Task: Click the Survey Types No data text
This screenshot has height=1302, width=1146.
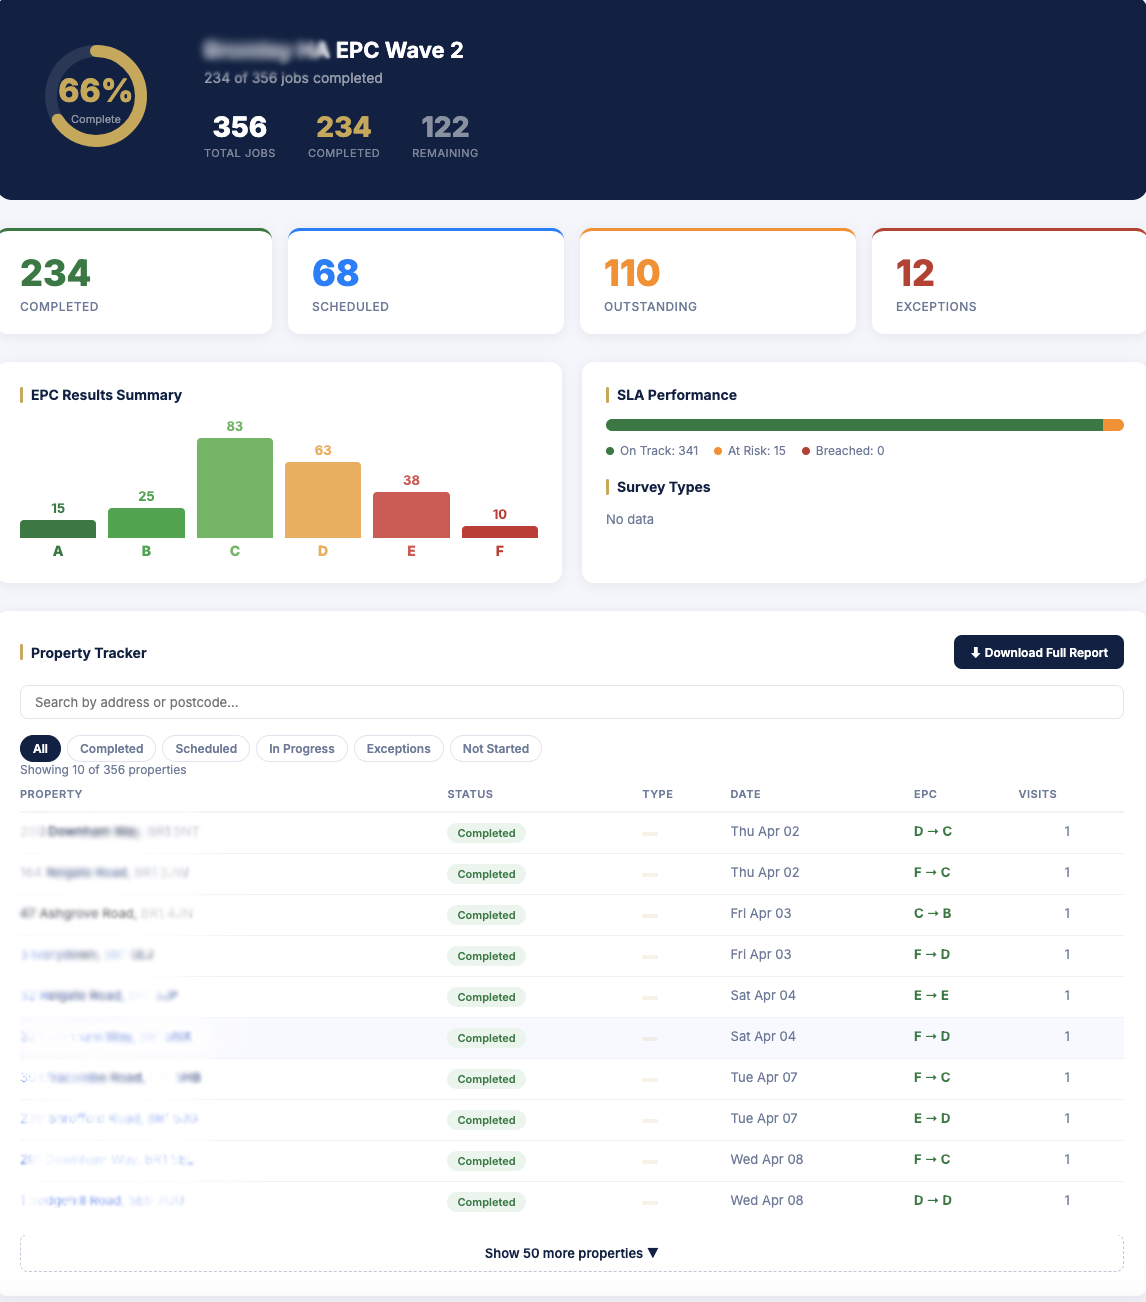Action: 630,519
